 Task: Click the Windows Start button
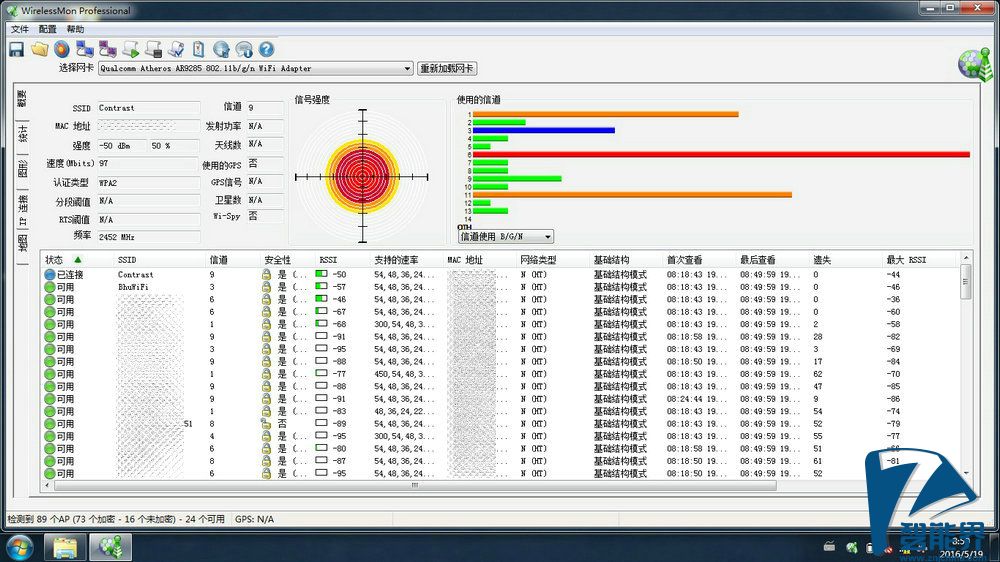pyautogui.click(x=19, y=547)
